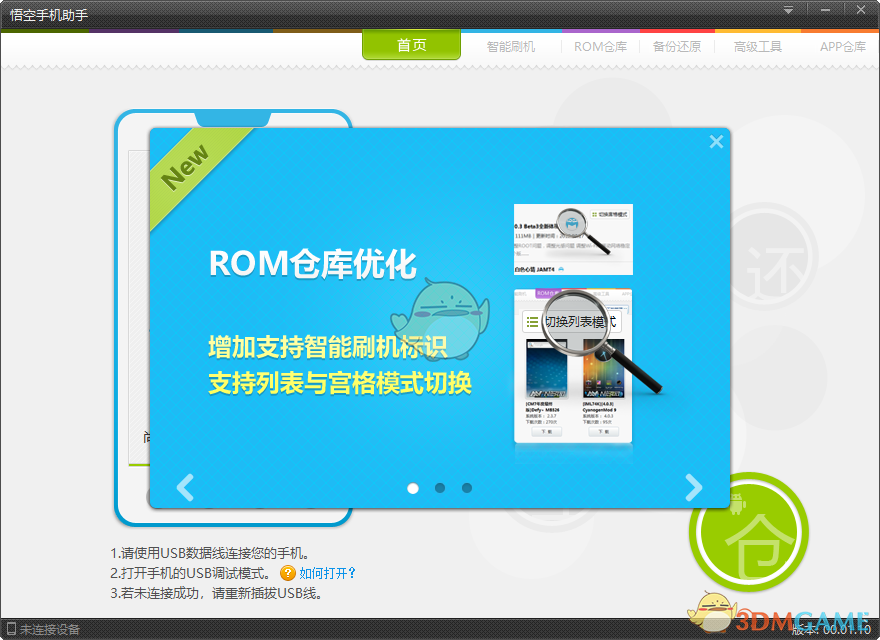Click instruction 1.请使用USB数据线连接您的手机
The height and width of the screenshot is (640, 880).
tap(210, 554)
